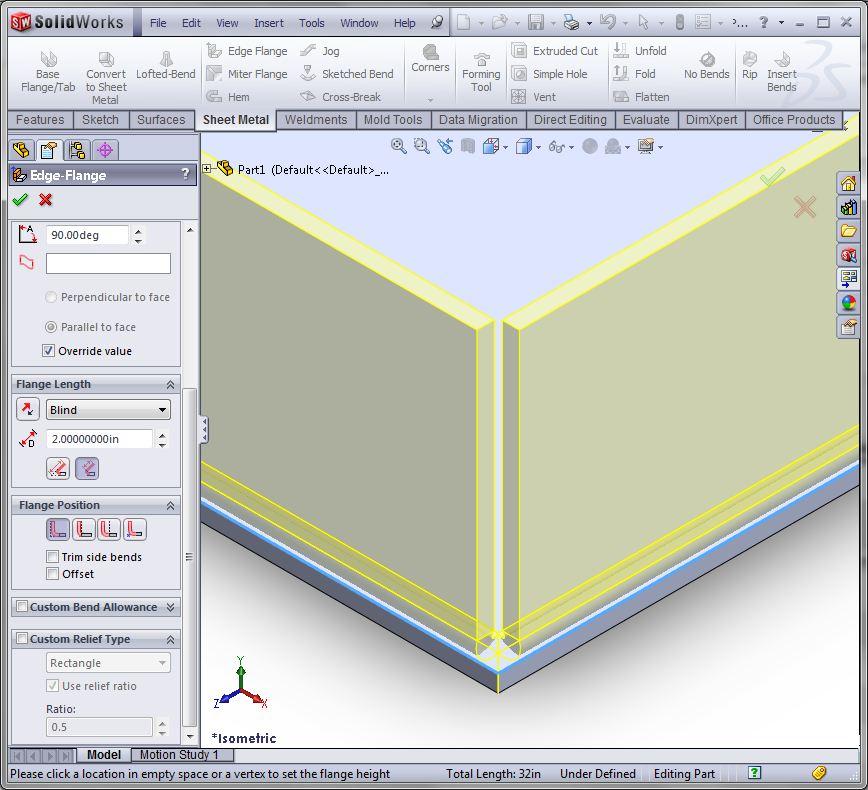
Task: Open the display style dropdown arrow
Action: pos(538,147)
